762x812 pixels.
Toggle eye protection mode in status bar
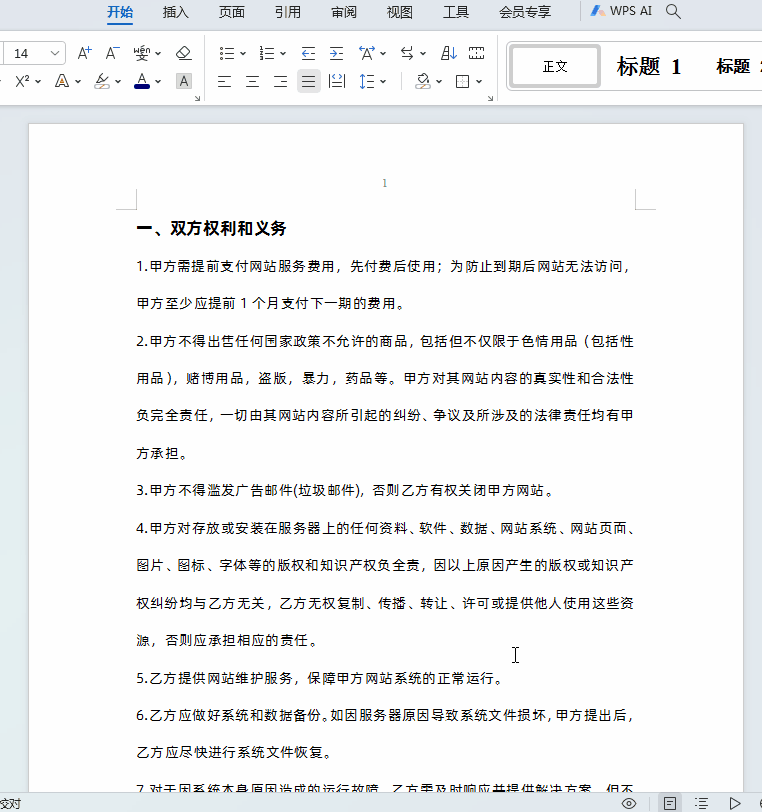[629, 803]
